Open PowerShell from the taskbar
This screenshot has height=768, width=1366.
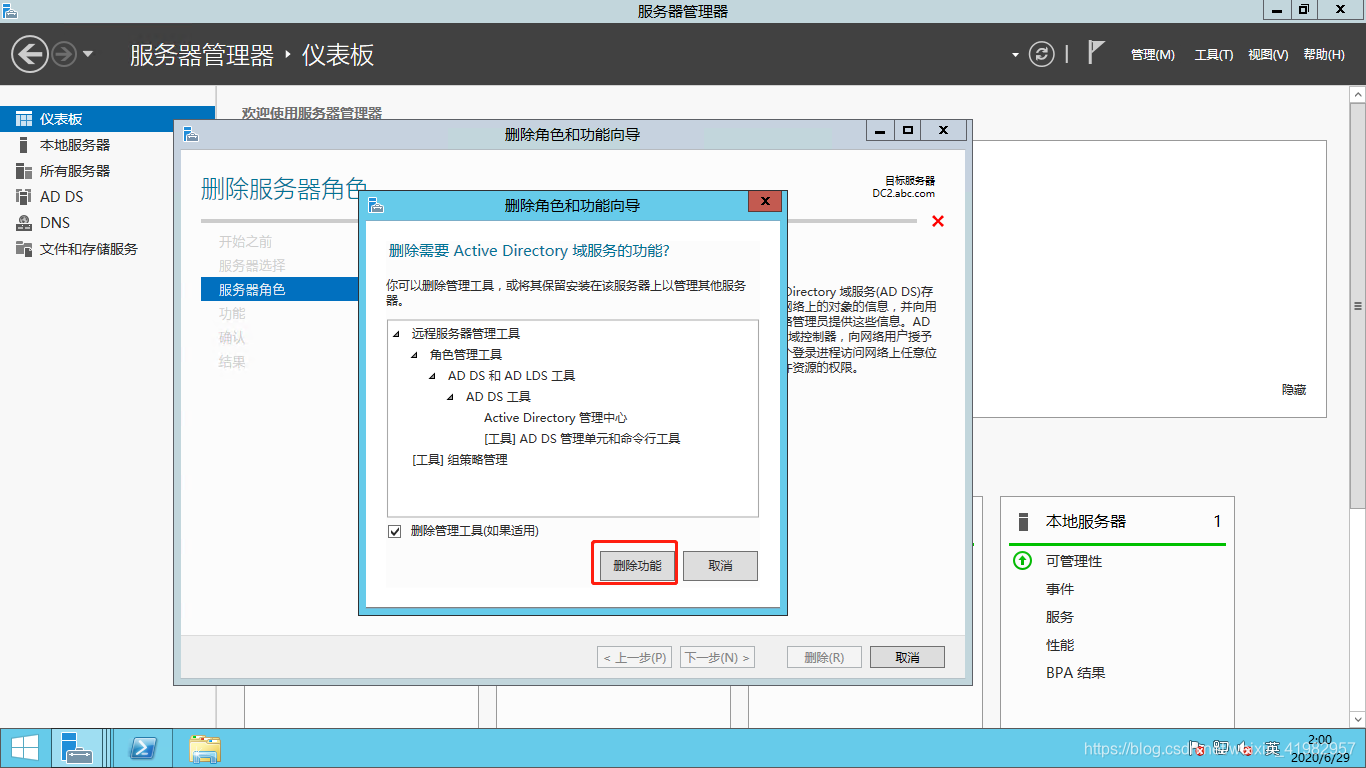[x=144, y=748]
